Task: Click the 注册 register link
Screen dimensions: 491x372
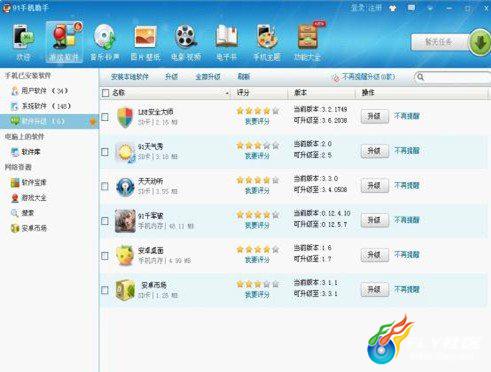Action: coord(375,8)
